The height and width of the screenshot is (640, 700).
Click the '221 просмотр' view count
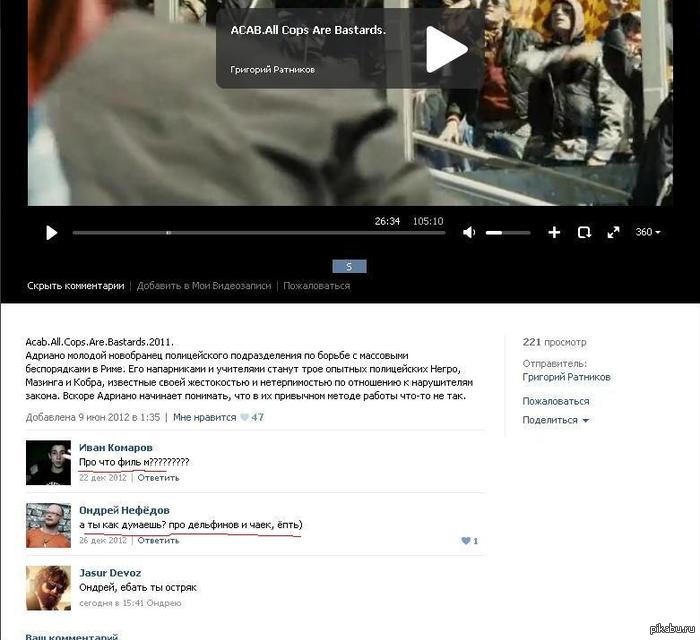pos(554,342)
